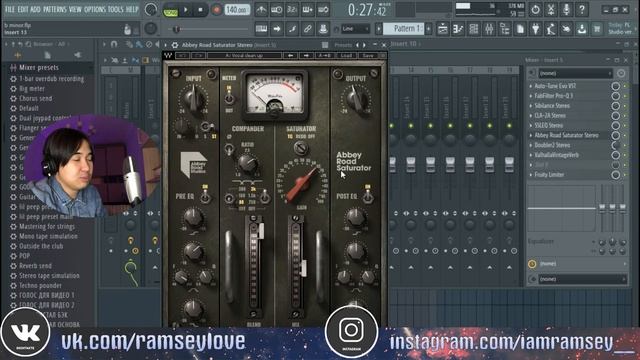Toggle Song/Pattern mode button
This screenshot has height=360, width=640.
(170, 11)
